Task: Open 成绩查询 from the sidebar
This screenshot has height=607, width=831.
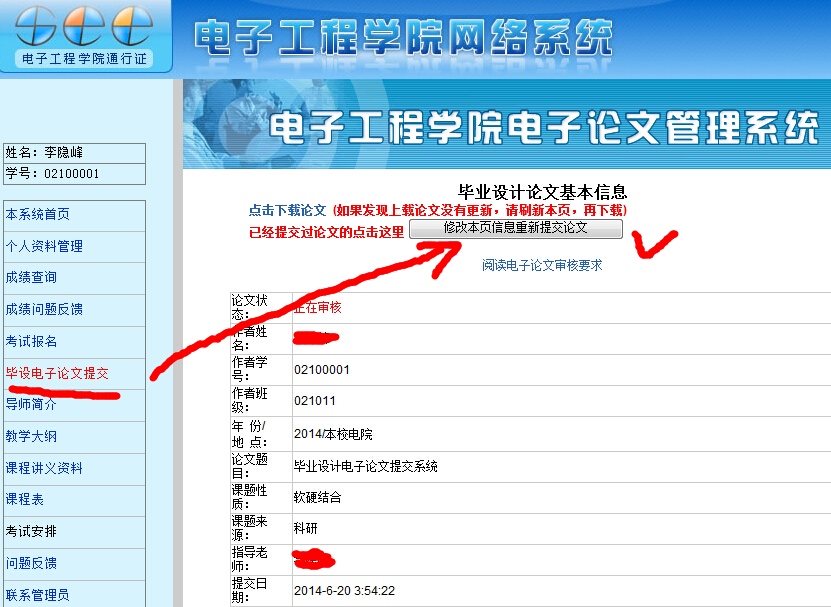Action: [31, 277]
